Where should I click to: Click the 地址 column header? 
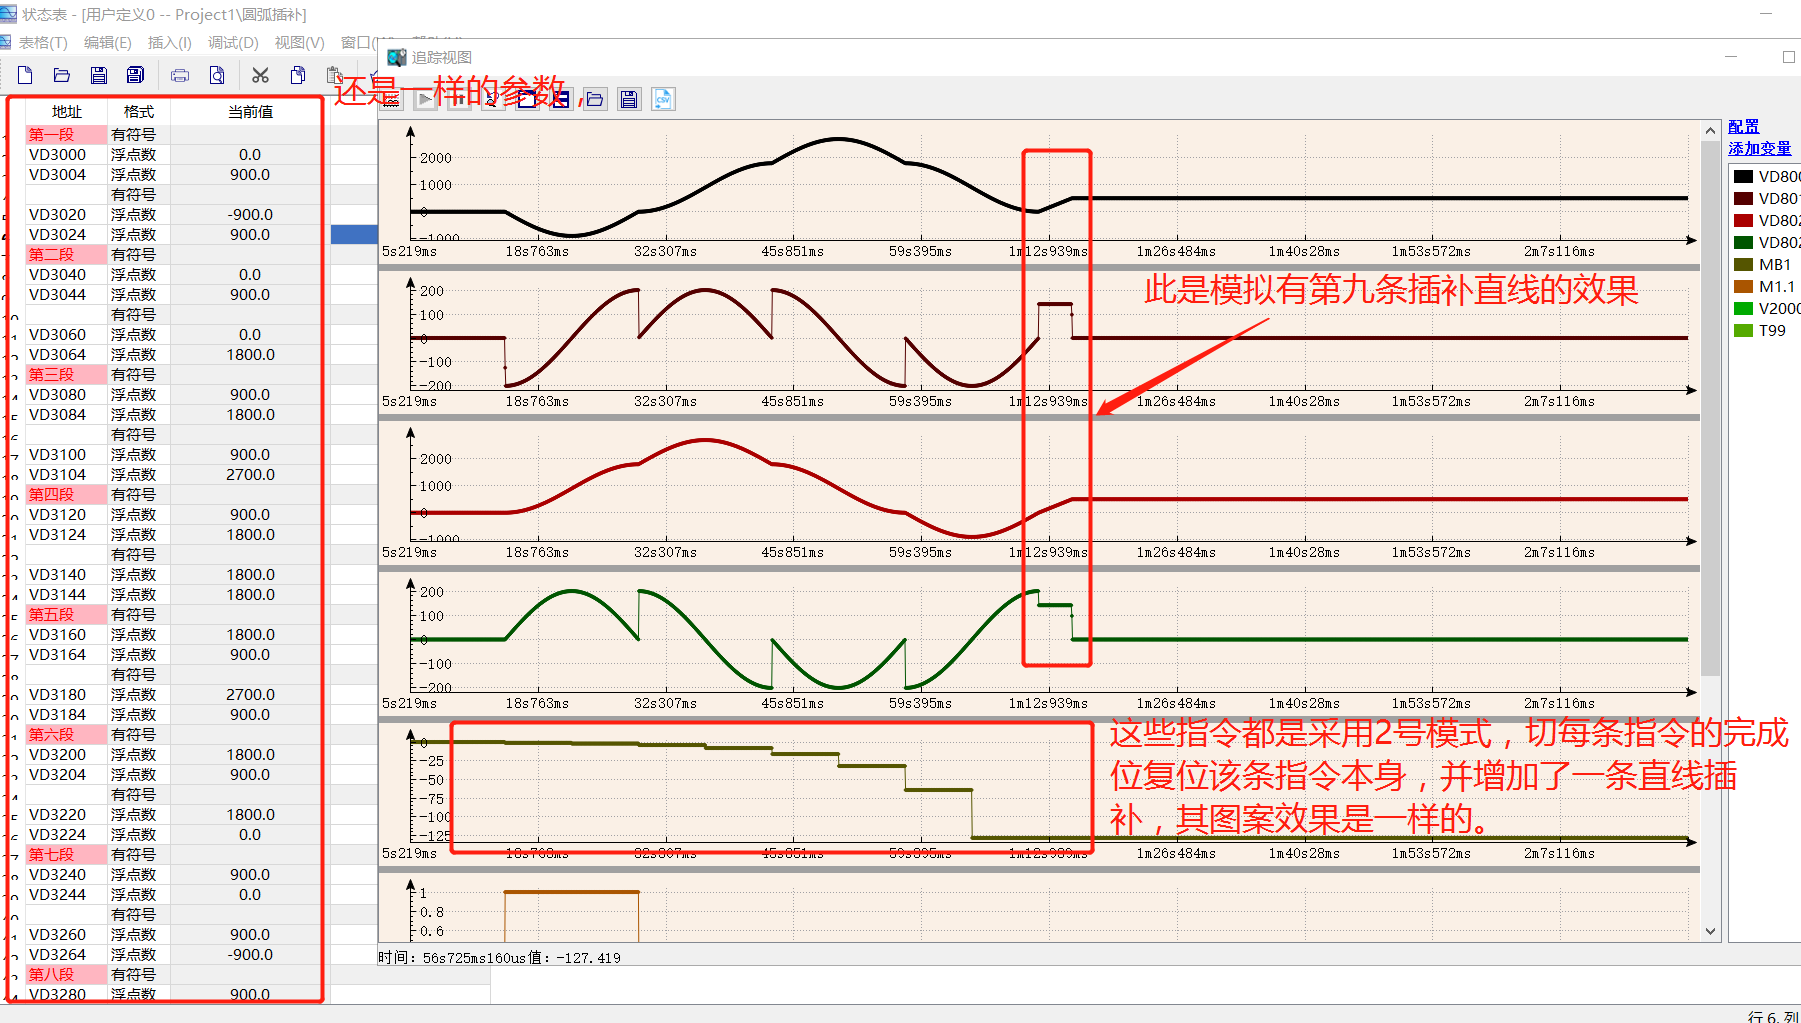pyautogui.click(x=66, y=112)
